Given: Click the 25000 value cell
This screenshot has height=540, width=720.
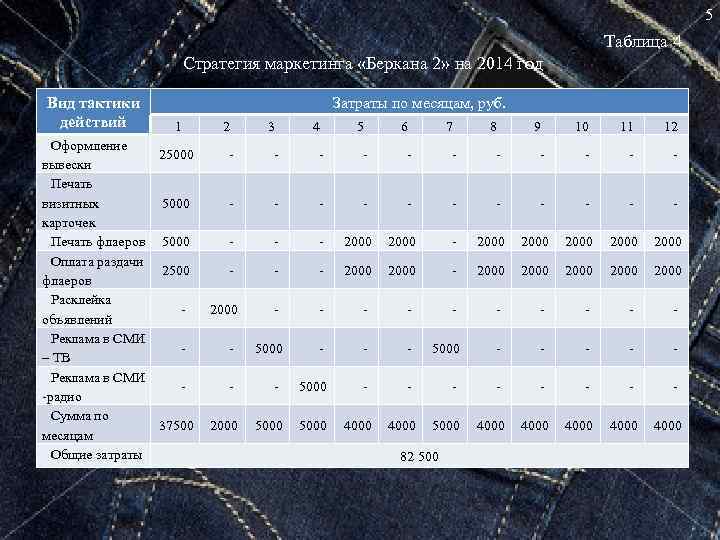Looking at the screenshot, I should coord(176,155).
